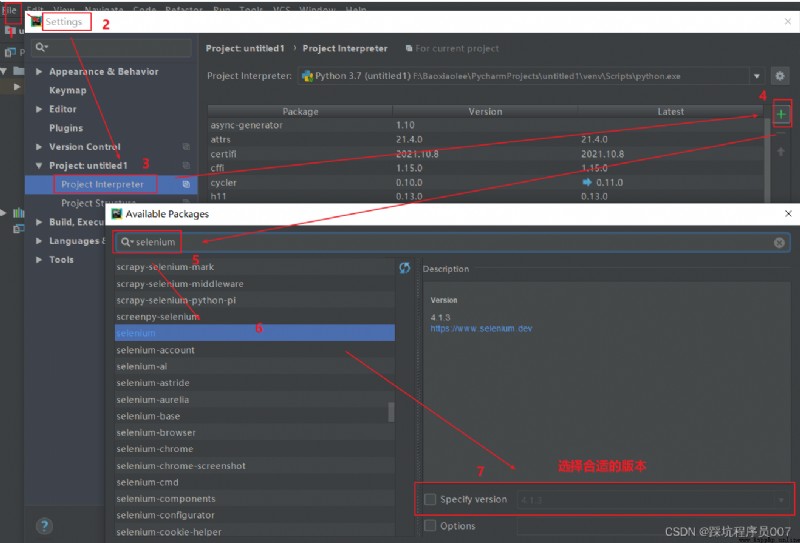The image size is (800, 543).
Task: Click the green plus install package icon
Action: [781, 114]
